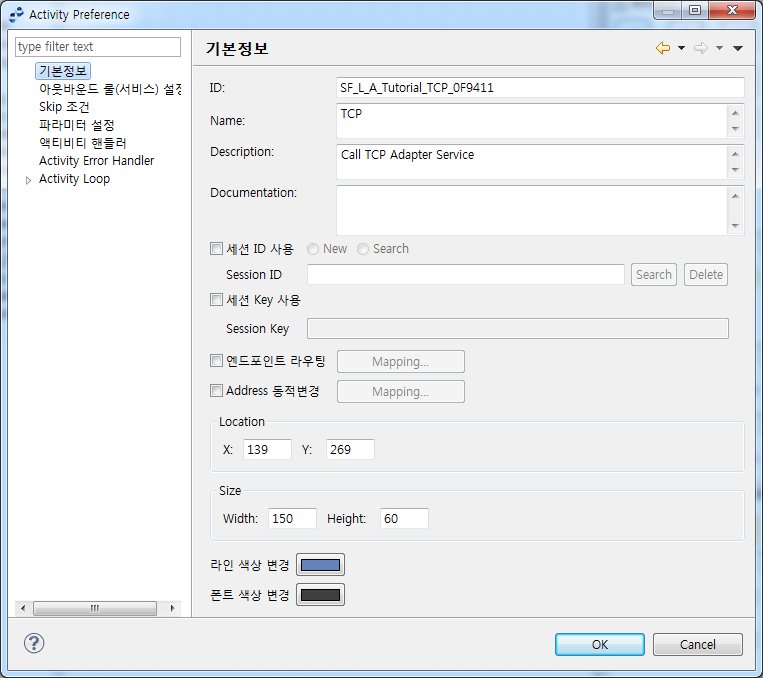Toggle 엔드포인트 라우팅 checkbox
The height and width of the screenshot is (678, 763).
[x=216, y=361]
